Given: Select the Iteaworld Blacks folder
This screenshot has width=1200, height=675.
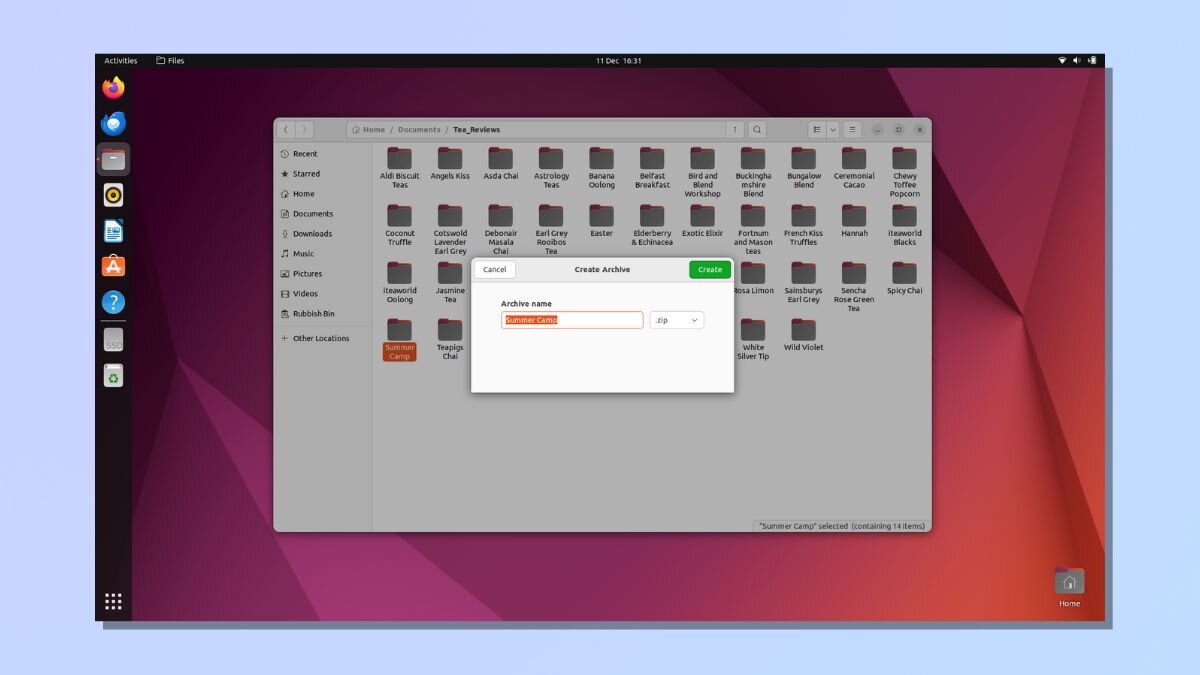Looking at the screenshot, I should point(904,225).
